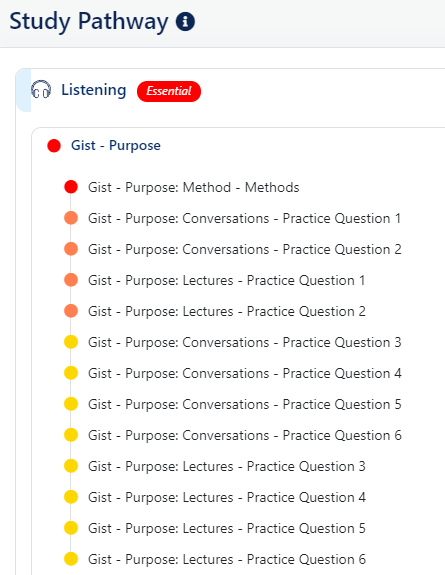This screenshot has width=445, height=575.
Task: Select Conversations - Practice Question 2
Action: pyautogui.click(x=244, y=249)
